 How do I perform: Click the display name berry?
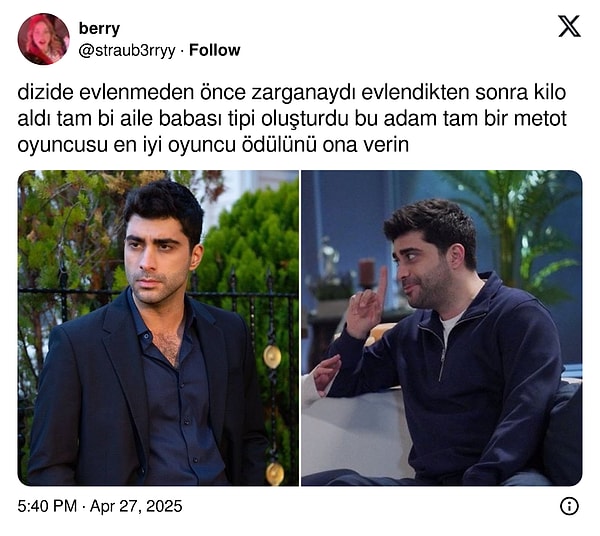[x=99, y=28]
